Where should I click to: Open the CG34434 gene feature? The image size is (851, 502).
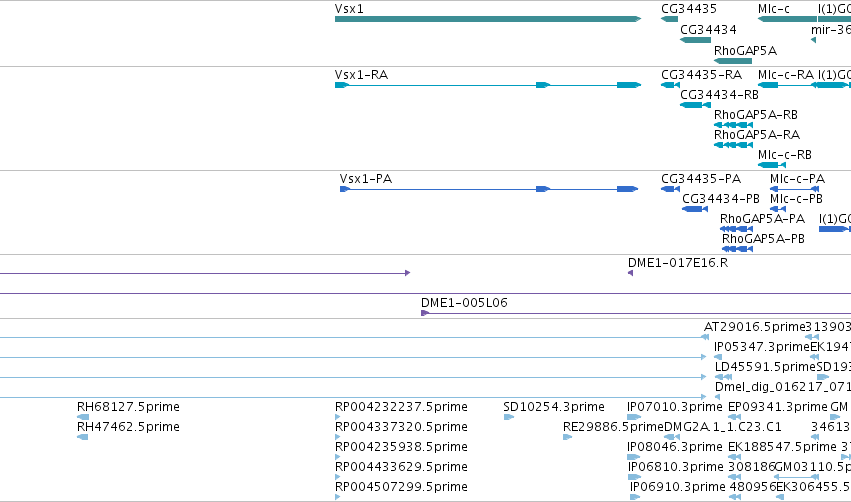695,40
